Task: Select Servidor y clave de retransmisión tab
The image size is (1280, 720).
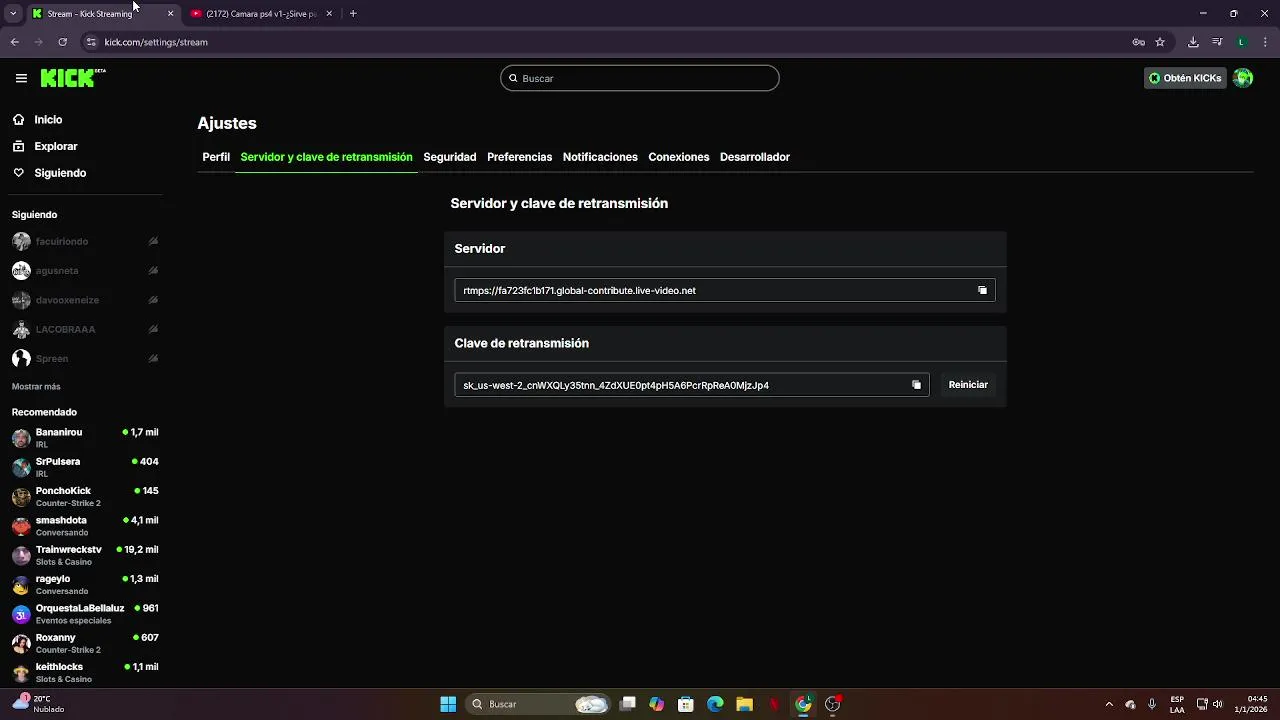Action: pyautogui.click(x=326, y=157)
